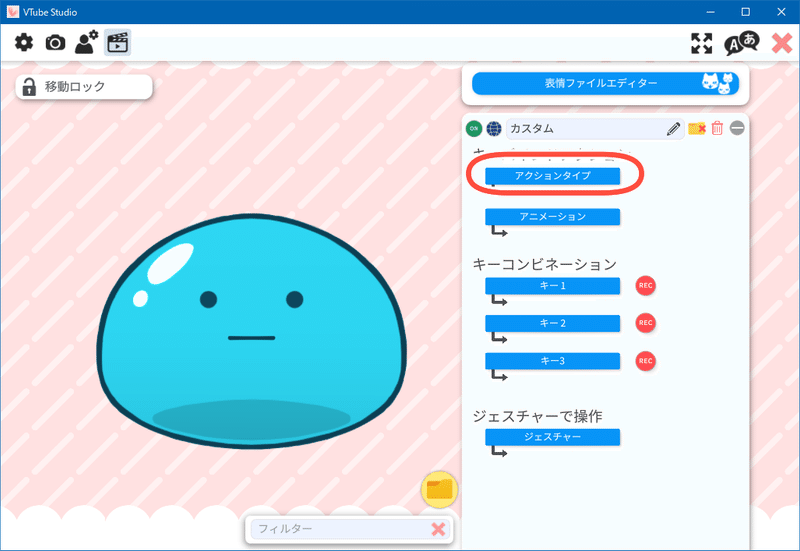This screenshot has width=800, height=551.
Task: Collapse the hotkey with grey minus icon
Action: (x=737, y=128)
